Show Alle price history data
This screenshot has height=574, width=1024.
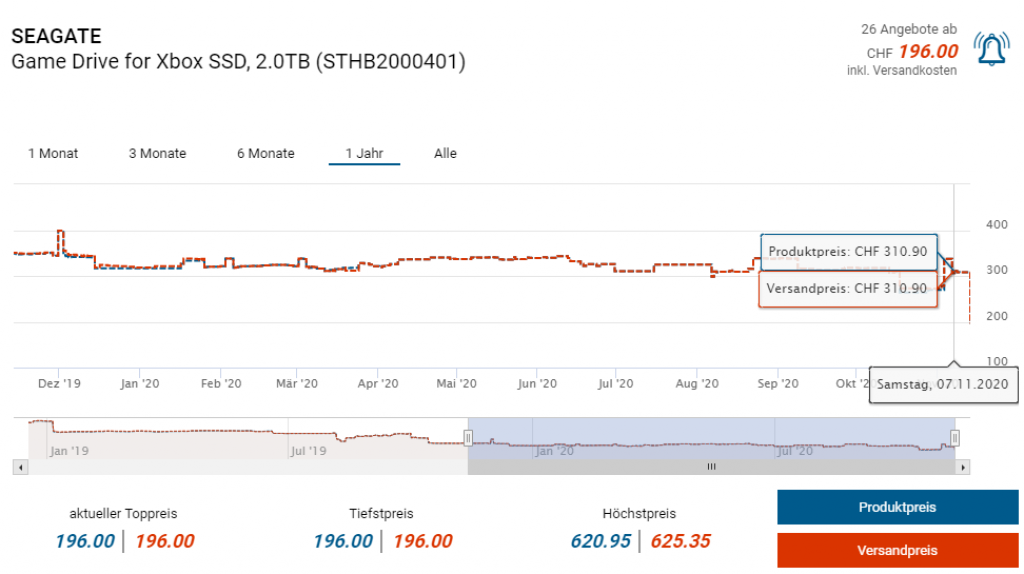coord(445,153)
